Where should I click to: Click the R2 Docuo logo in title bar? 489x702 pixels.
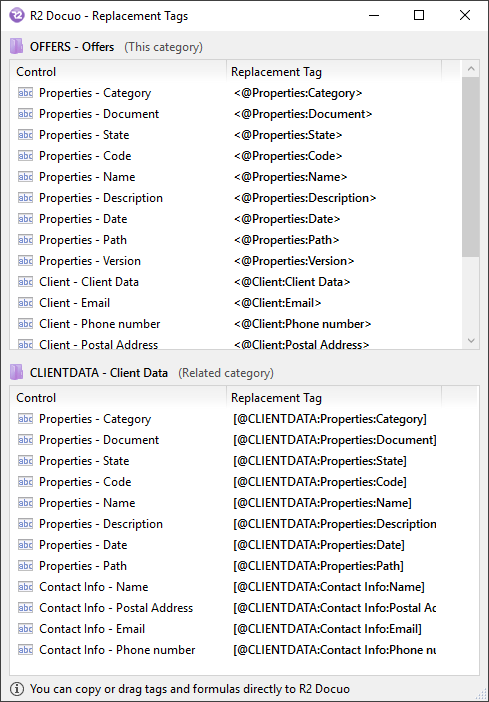(x=17, y=16)
